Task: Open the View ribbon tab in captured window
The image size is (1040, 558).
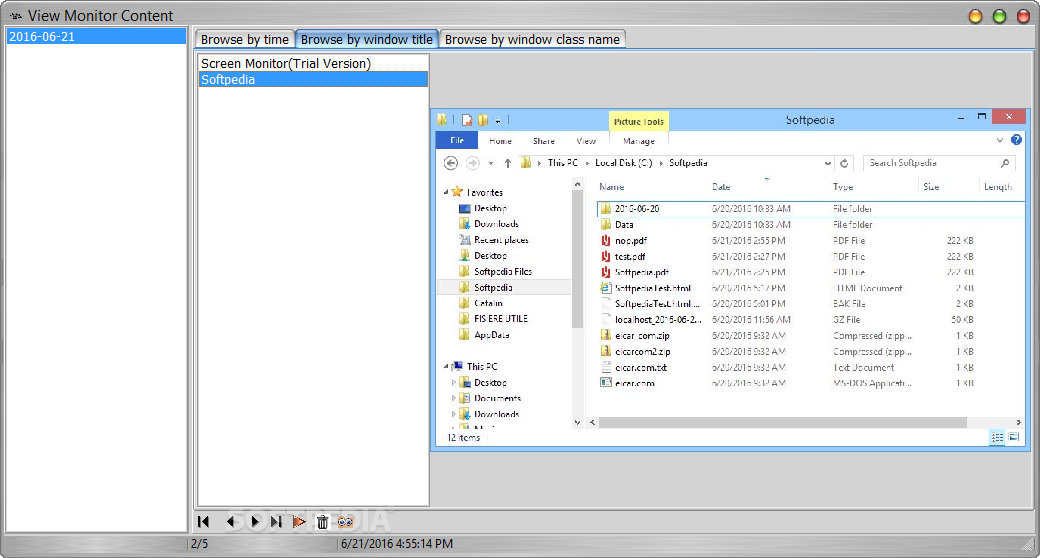Action: click(x=586, y=141)
